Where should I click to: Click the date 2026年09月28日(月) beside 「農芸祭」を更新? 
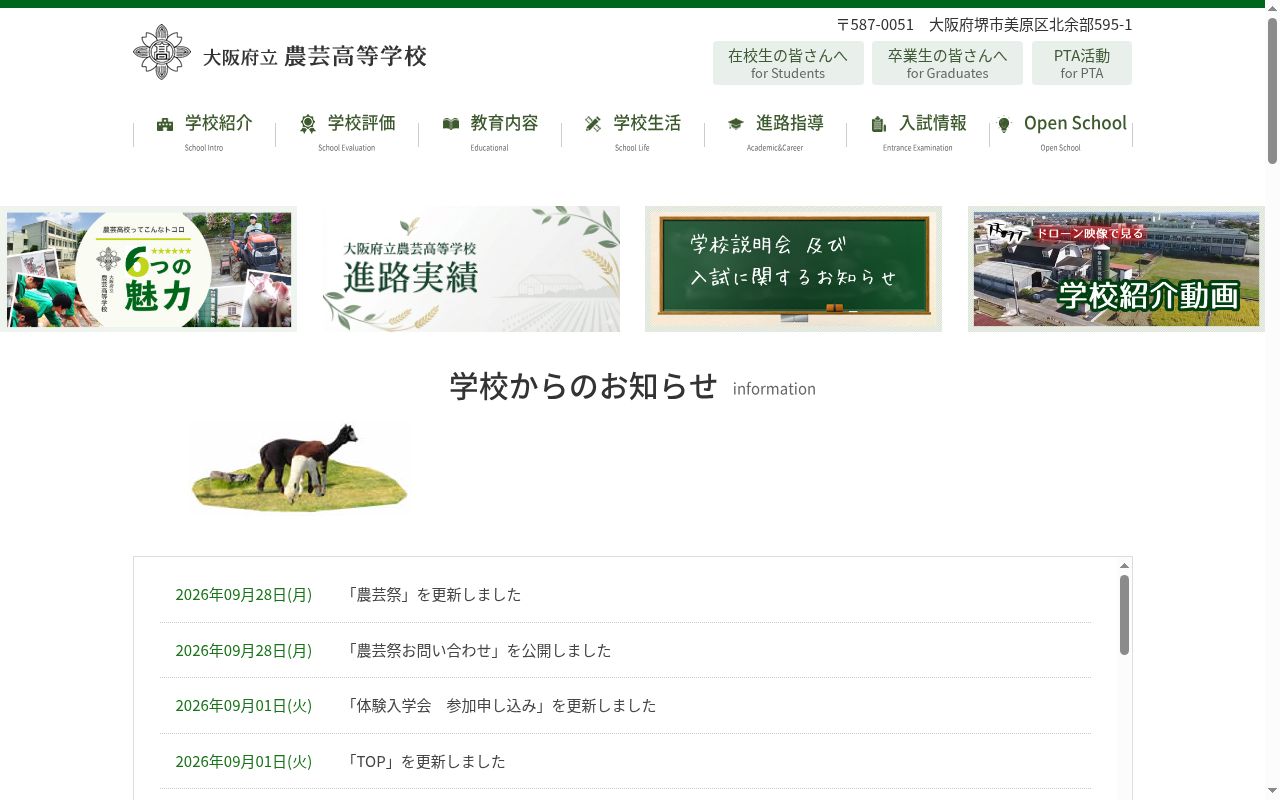[x=244, y=594]
